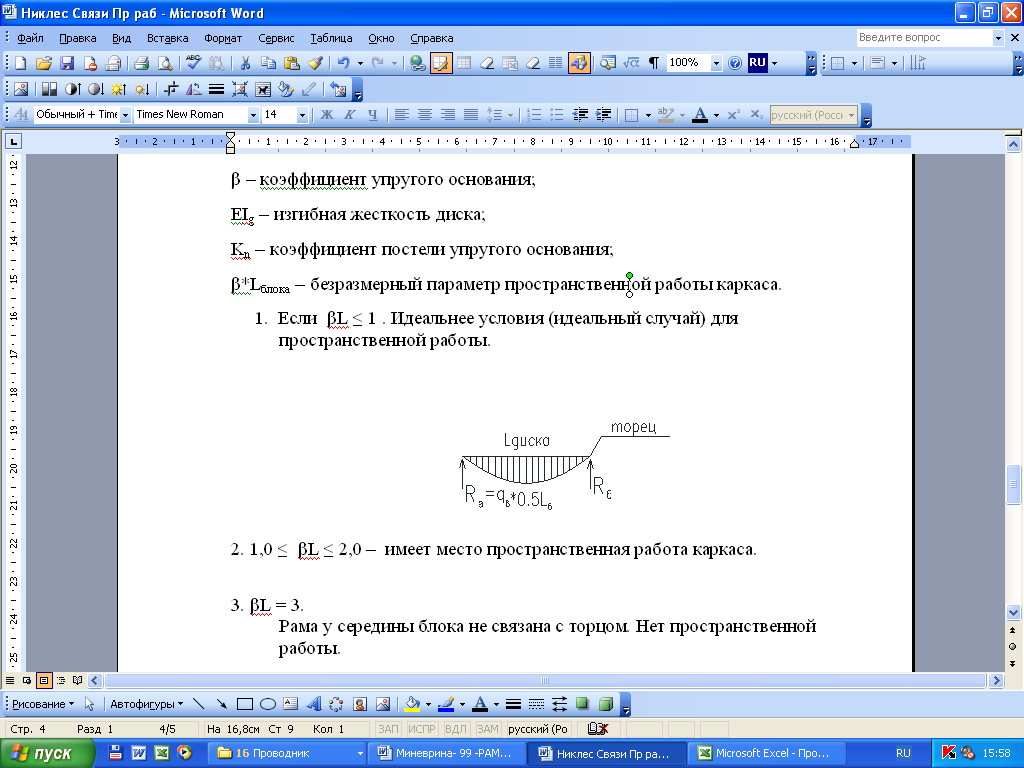Image resolution: width=1024 pixels, height=768 pixels.
Task: Insert equation square root icon
Action: tap(631, 63)
